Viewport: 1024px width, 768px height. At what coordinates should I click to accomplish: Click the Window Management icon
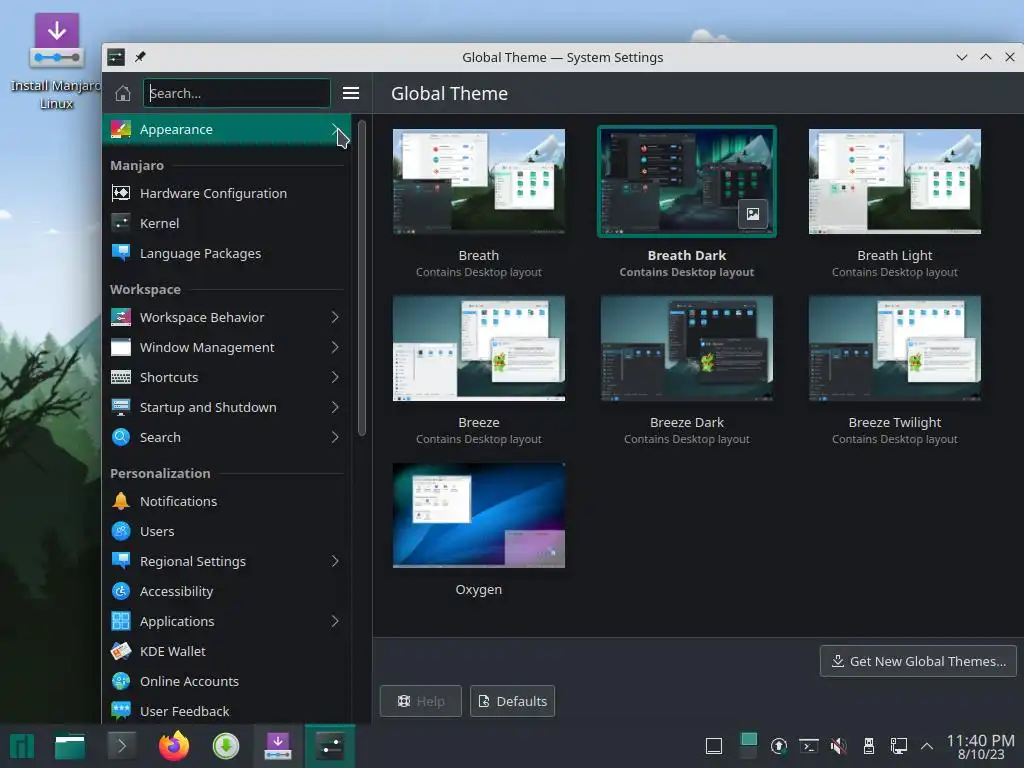coord(121,347)
